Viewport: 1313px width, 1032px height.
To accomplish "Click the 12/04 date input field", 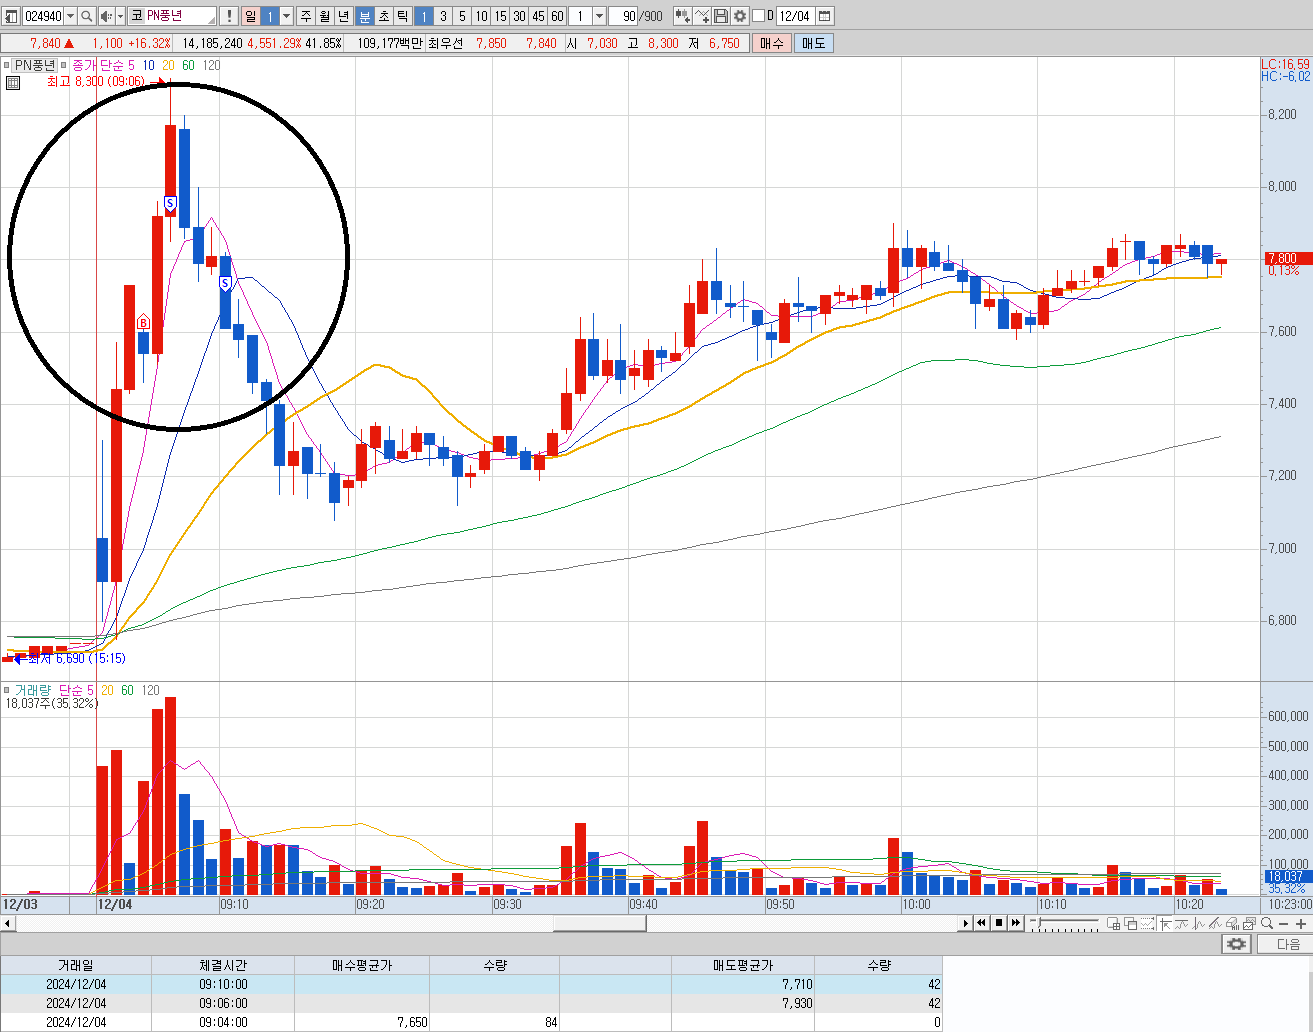I will [x=794, y=16].
